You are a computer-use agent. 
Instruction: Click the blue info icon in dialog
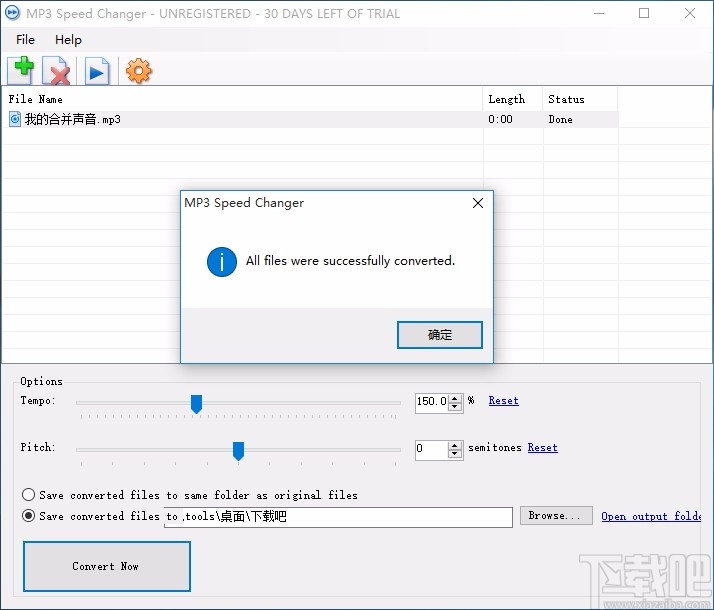click(x=222, y=262)
